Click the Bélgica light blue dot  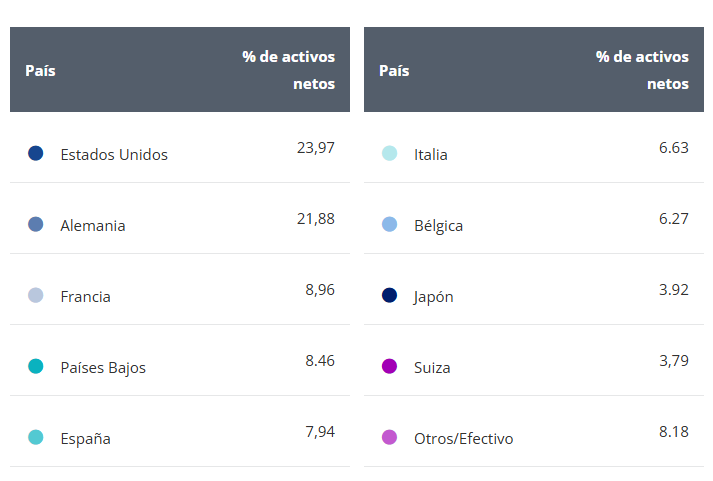(x=390, y=225)
